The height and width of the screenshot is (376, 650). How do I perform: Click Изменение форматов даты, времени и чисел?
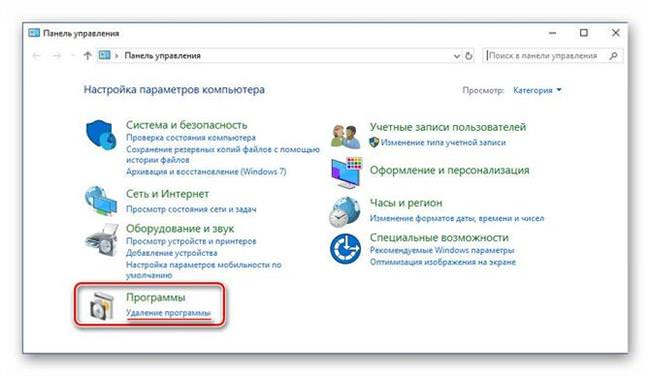point(457,218)
